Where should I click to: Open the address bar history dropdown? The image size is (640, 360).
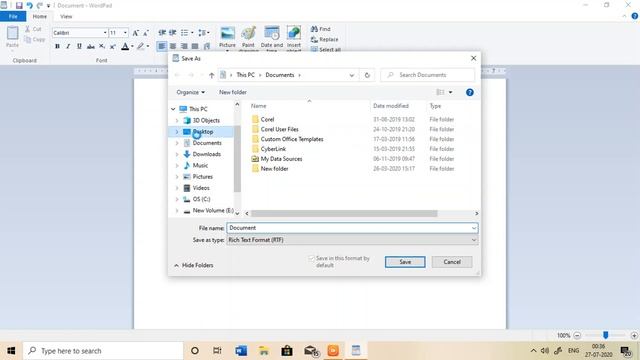point(351,75)
